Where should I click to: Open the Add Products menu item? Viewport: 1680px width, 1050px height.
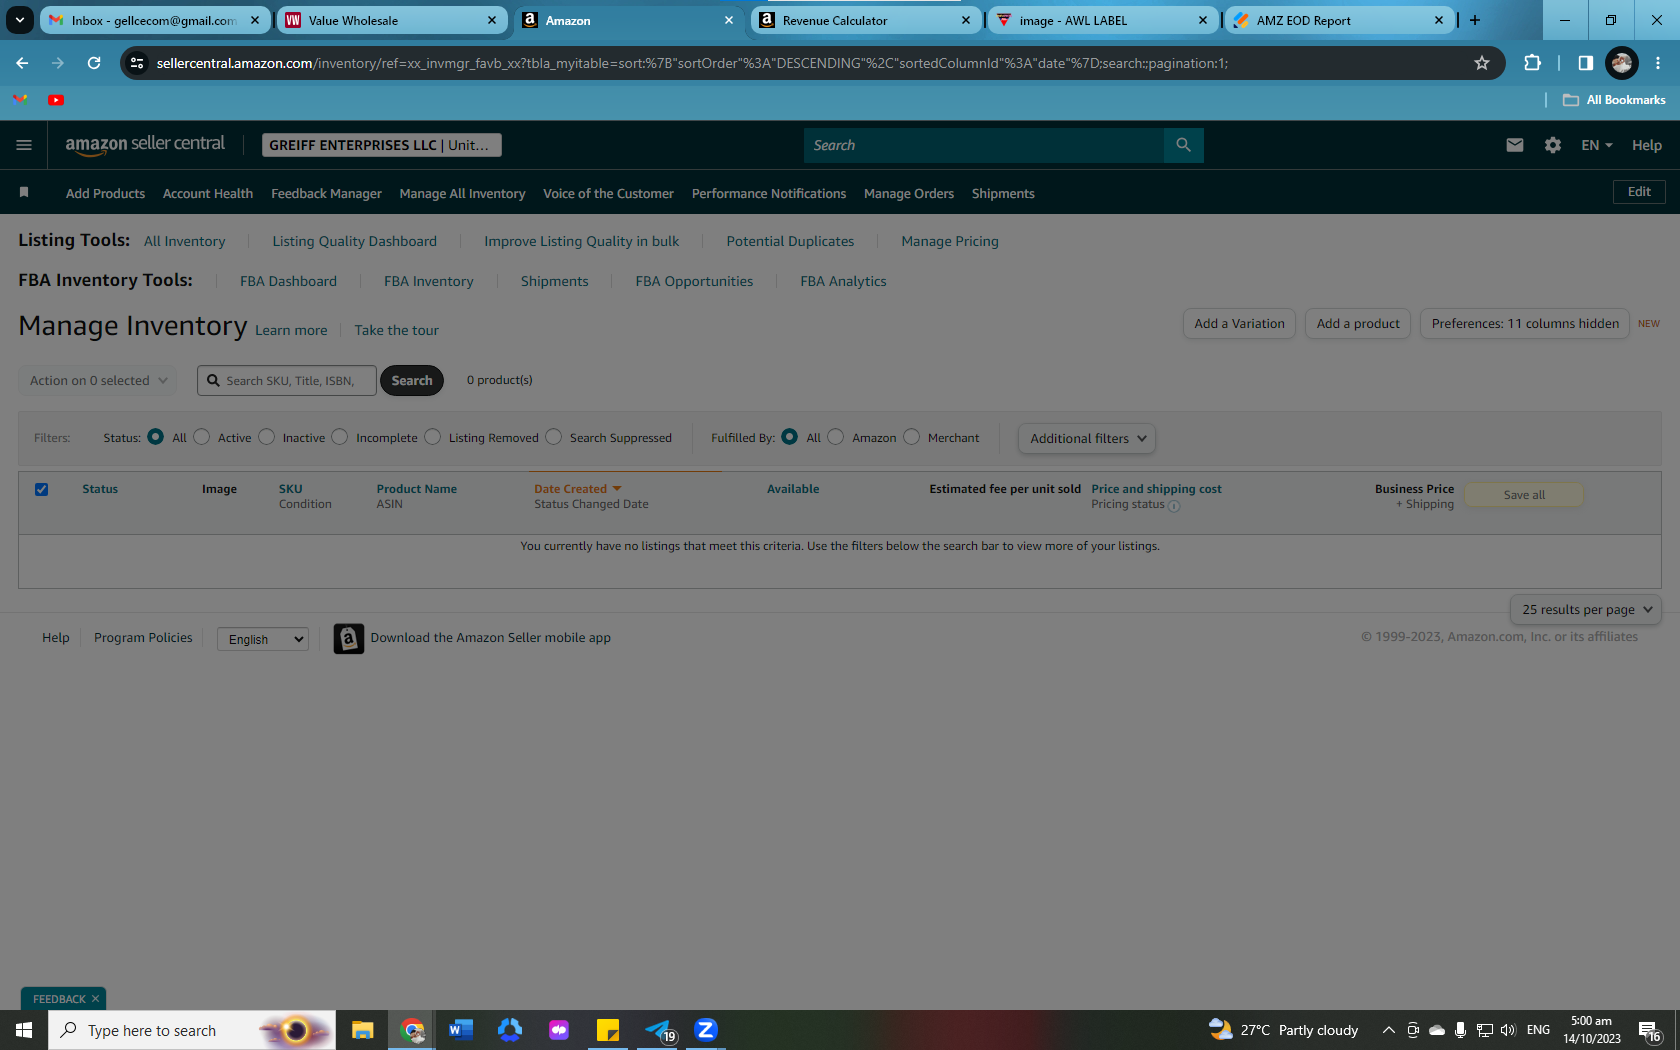(105, 193)
